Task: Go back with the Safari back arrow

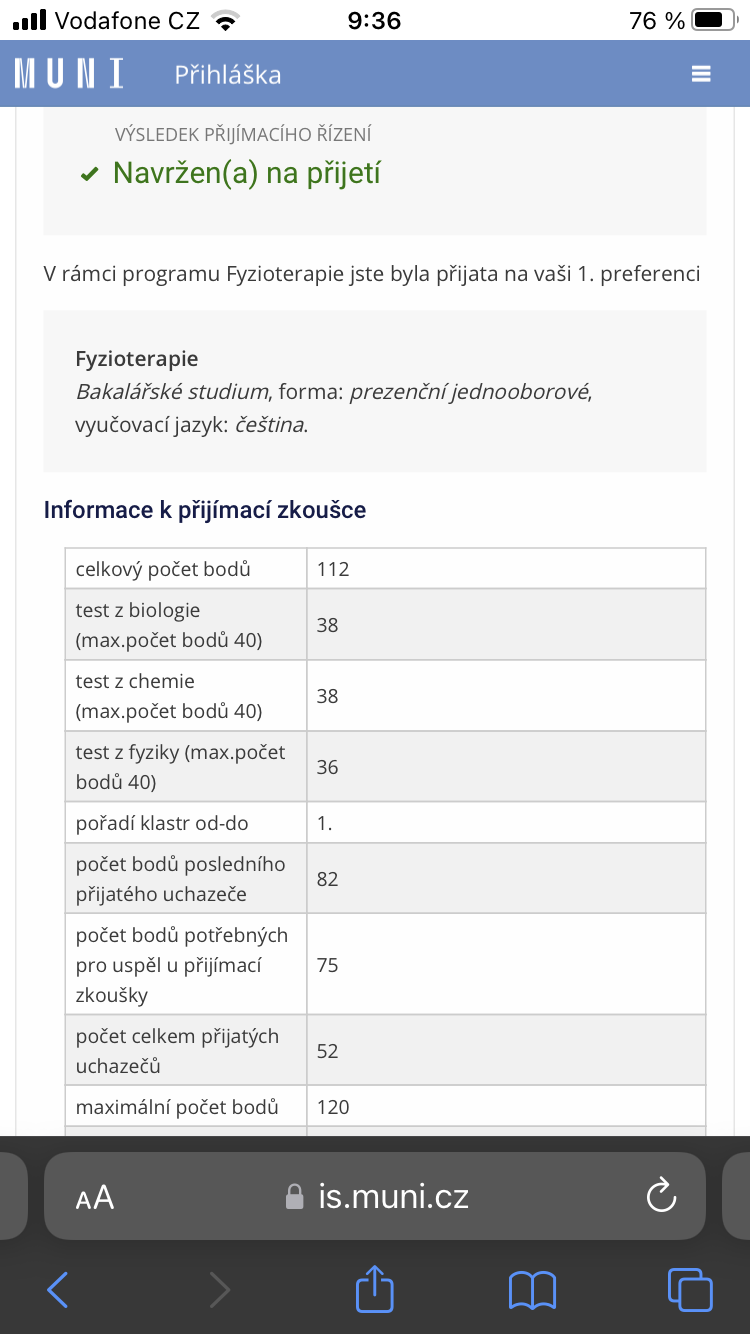Action: 58,1290
